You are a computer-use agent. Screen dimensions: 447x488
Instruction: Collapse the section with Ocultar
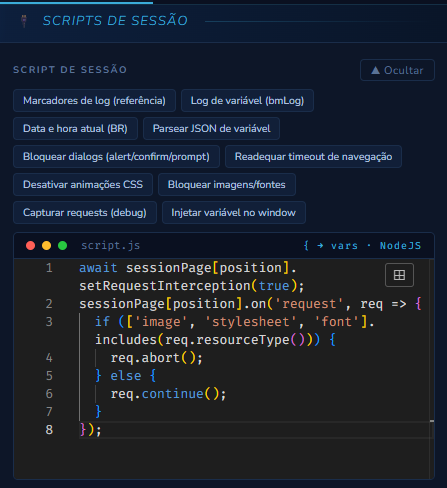pyautogui.click(x=397, y=70)
